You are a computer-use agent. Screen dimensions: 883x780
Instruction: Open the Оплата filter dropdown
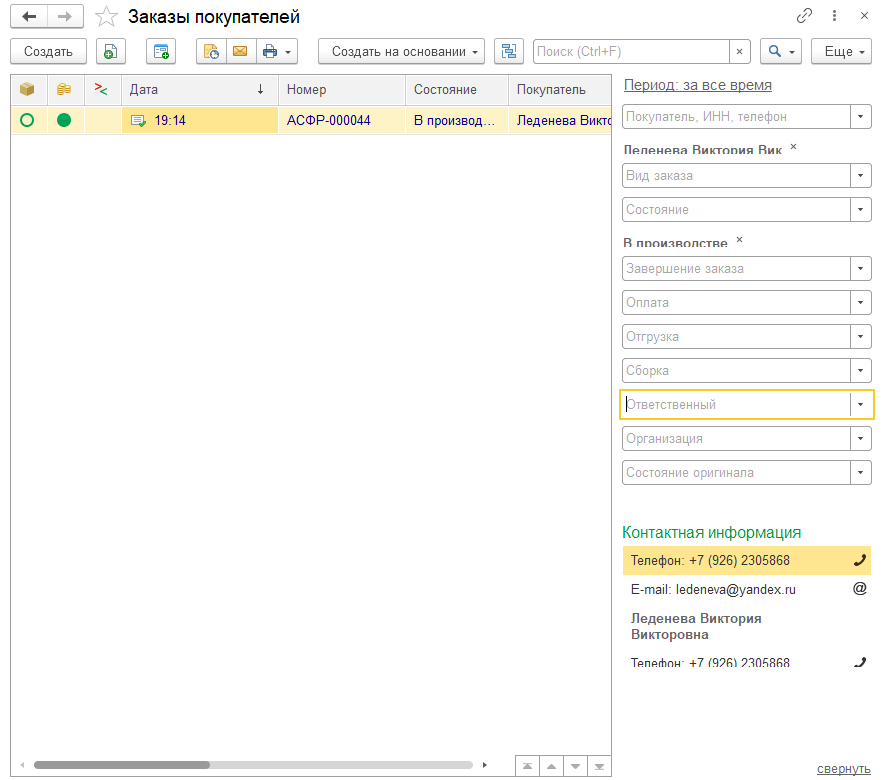point(860,303)
